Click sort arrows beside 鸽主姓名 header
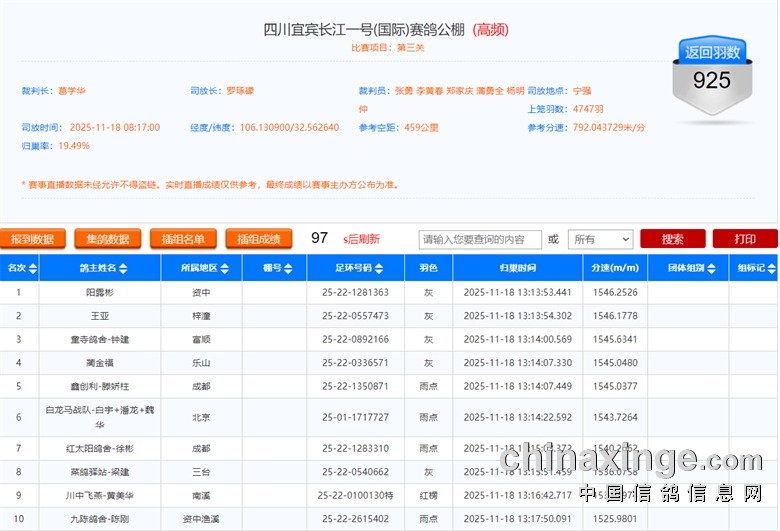The height and width of the screenshot is (531, 780). click(124, 269)
